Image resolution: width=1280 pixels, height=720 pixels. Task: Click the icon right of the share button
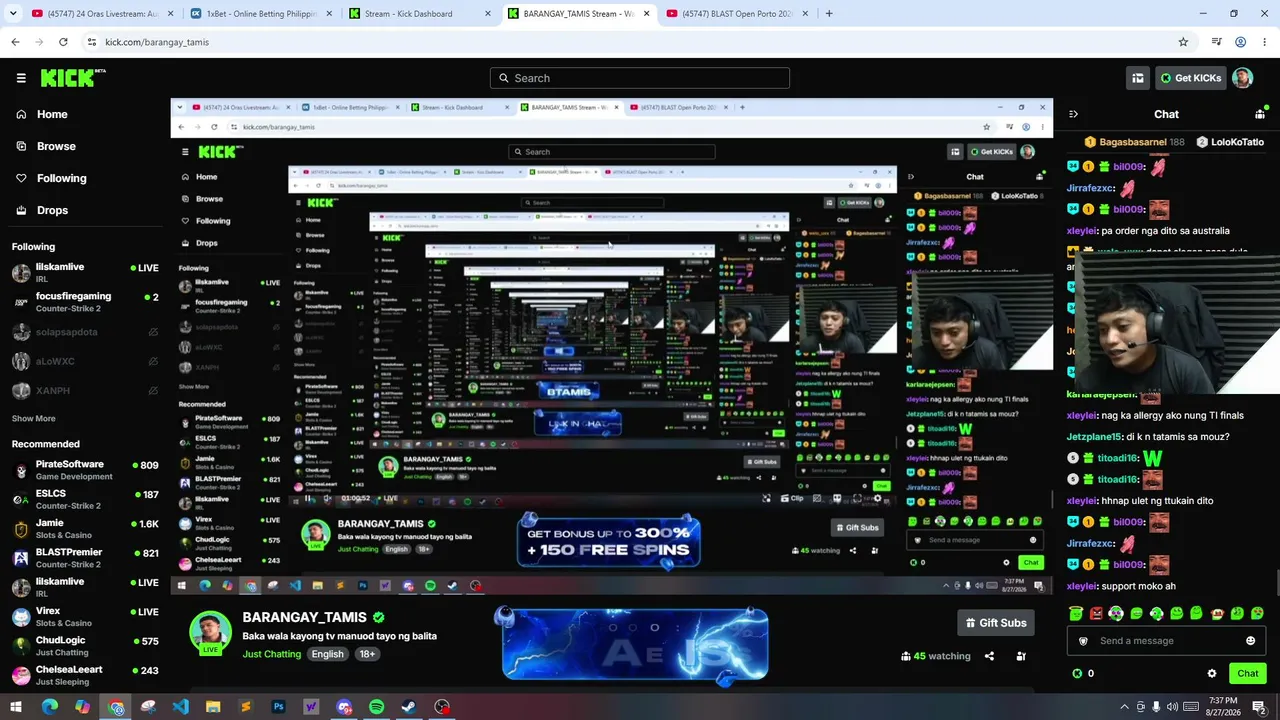tap(1021, 656)
